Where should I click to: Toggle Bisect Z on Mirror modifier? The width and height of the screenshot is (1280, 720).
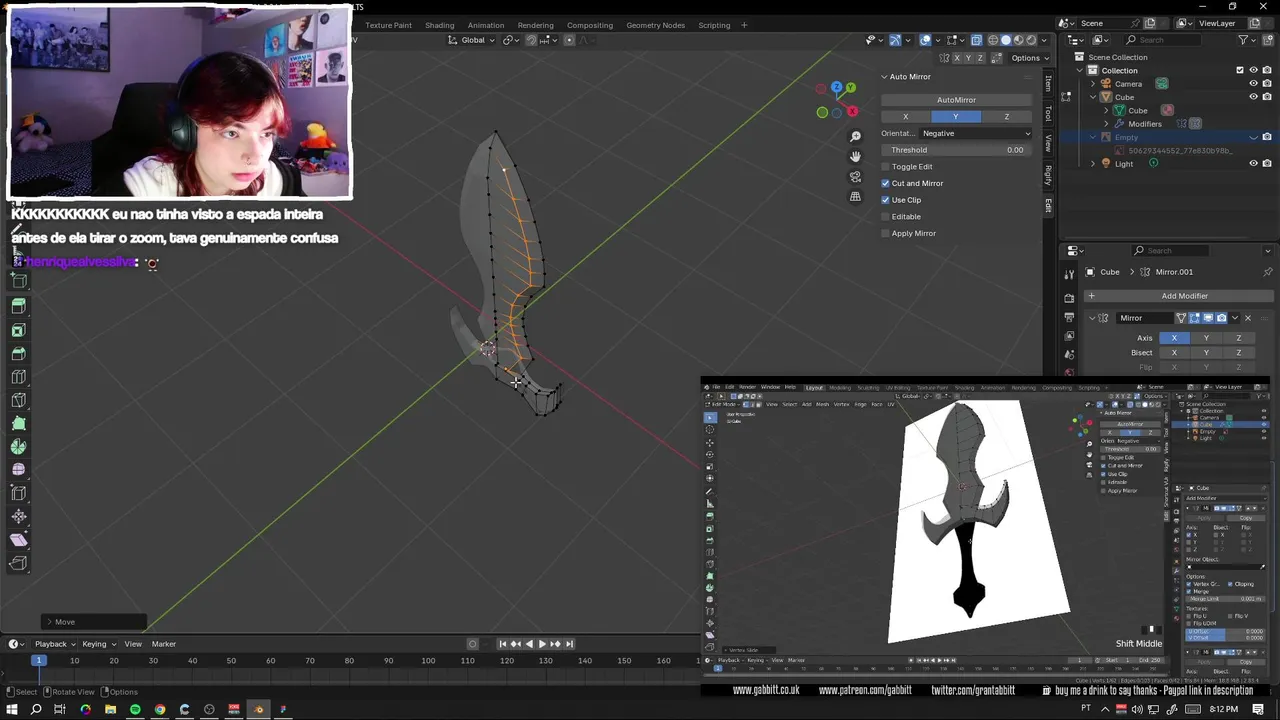tap(1238, 352)
